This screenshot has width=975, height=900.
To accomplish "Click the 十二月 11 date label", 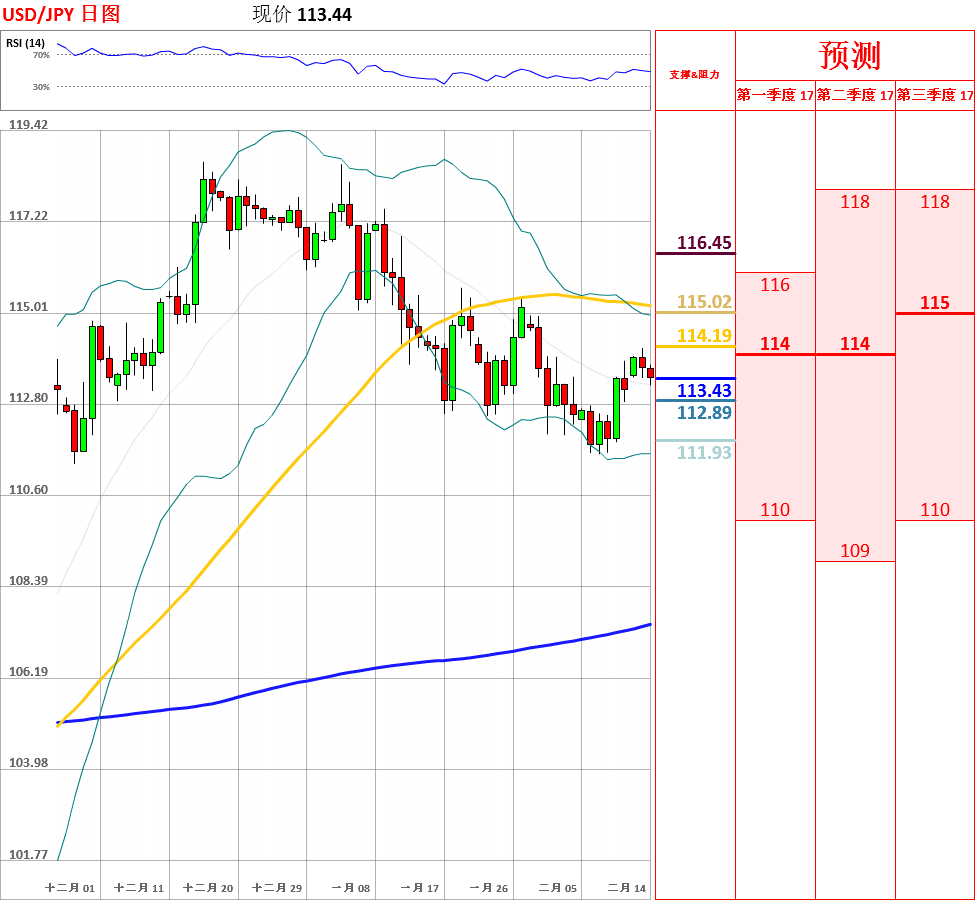I will [139, 888].
